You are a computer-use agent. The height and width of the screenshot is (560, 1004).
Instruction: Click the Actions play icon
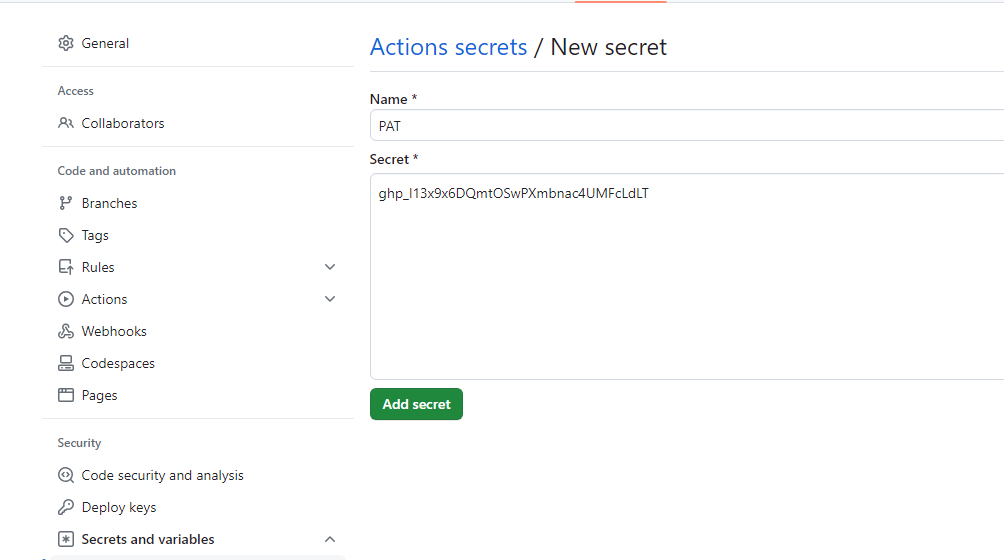coord(66,299)
